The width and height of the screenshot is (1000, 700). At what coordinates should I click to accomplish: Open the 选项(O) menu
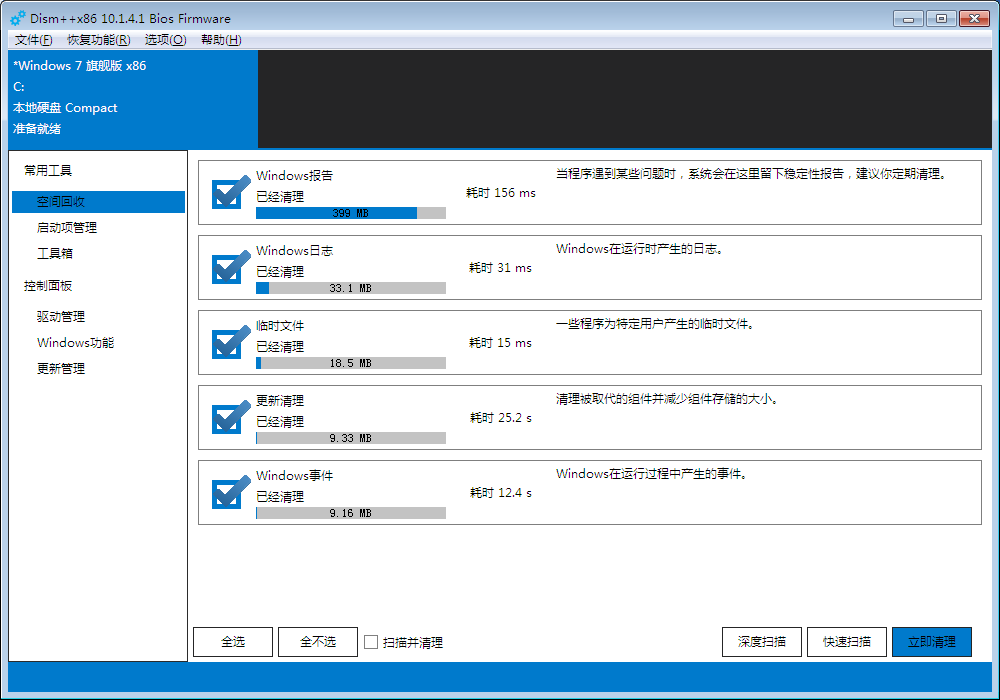[x=165, y=40]
